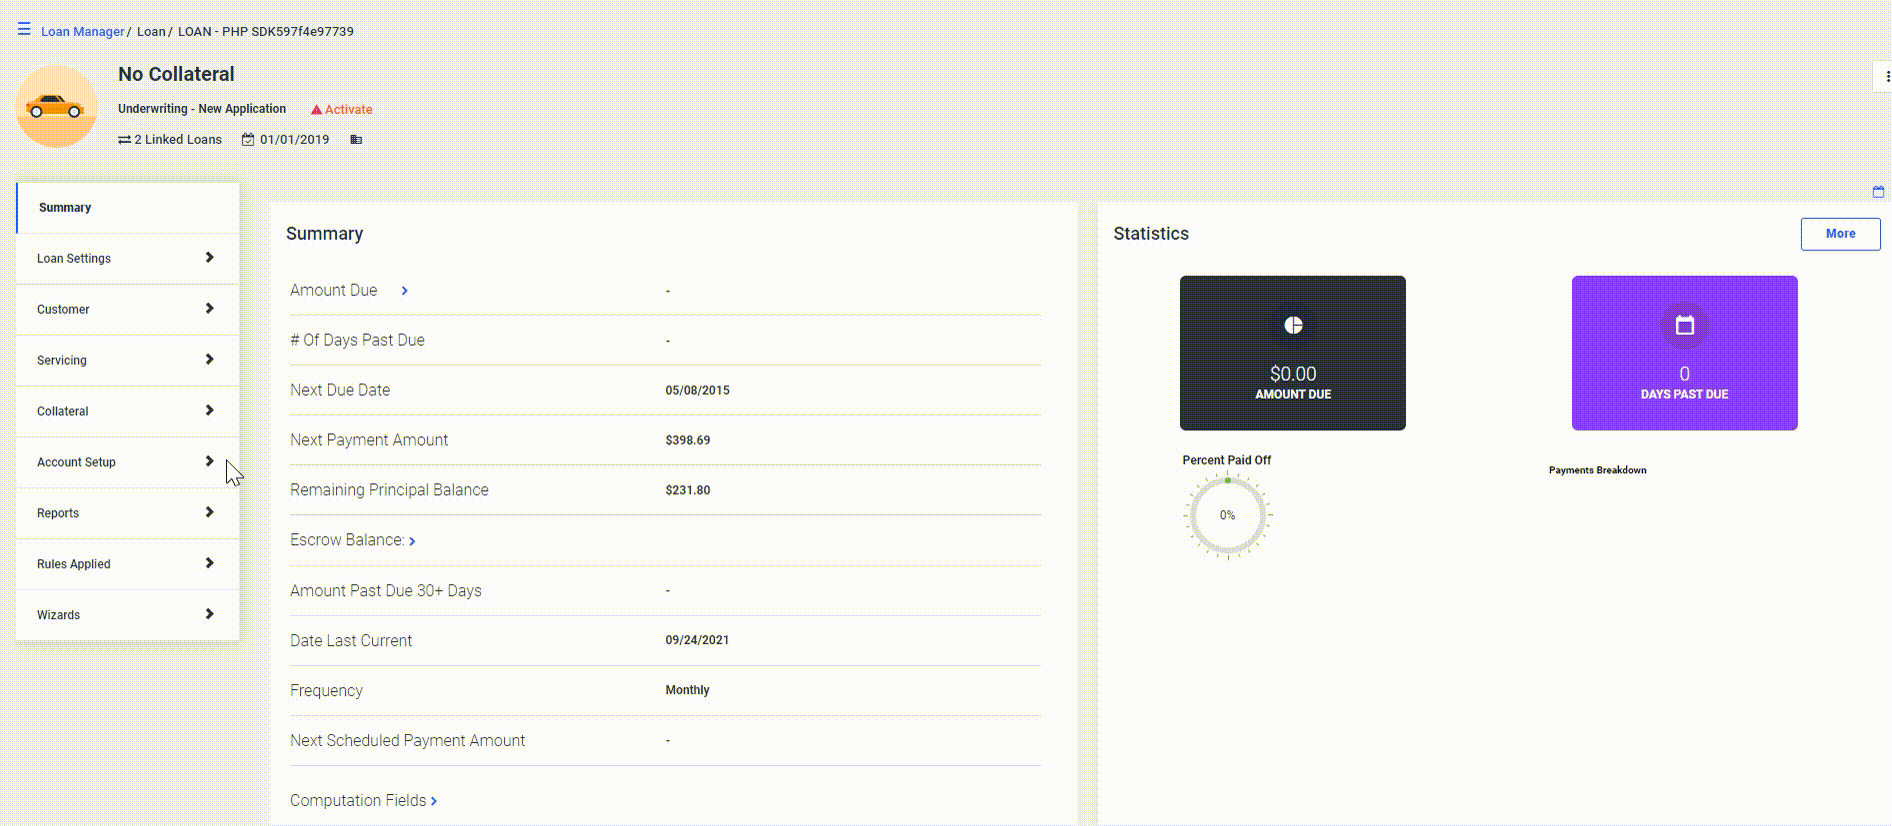The width and height of the screenshot is (1892, 826).
Task: Click the linked loans swap-arrows icon
Action: click(x=124, y=140)
